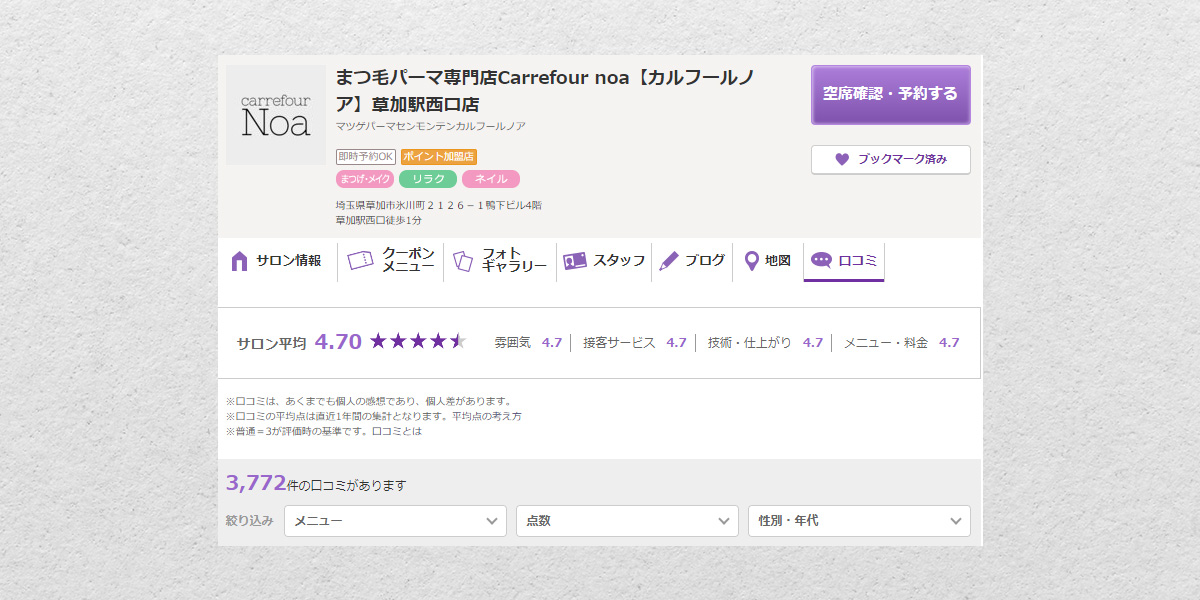
Task: Click the star rating display
Action: 418,342
